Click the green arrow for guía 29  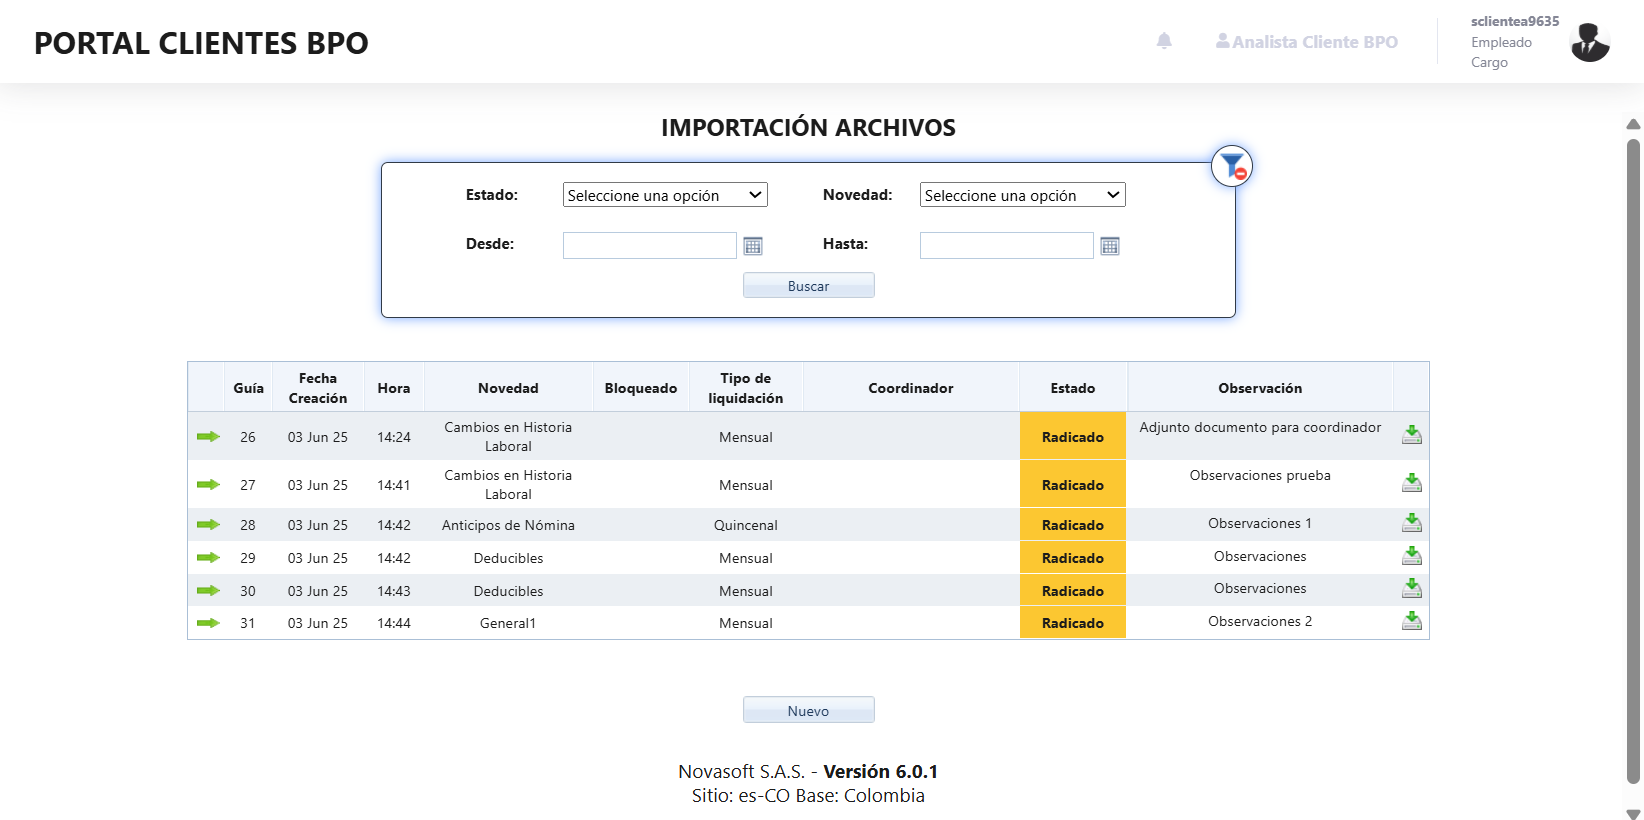208,558
